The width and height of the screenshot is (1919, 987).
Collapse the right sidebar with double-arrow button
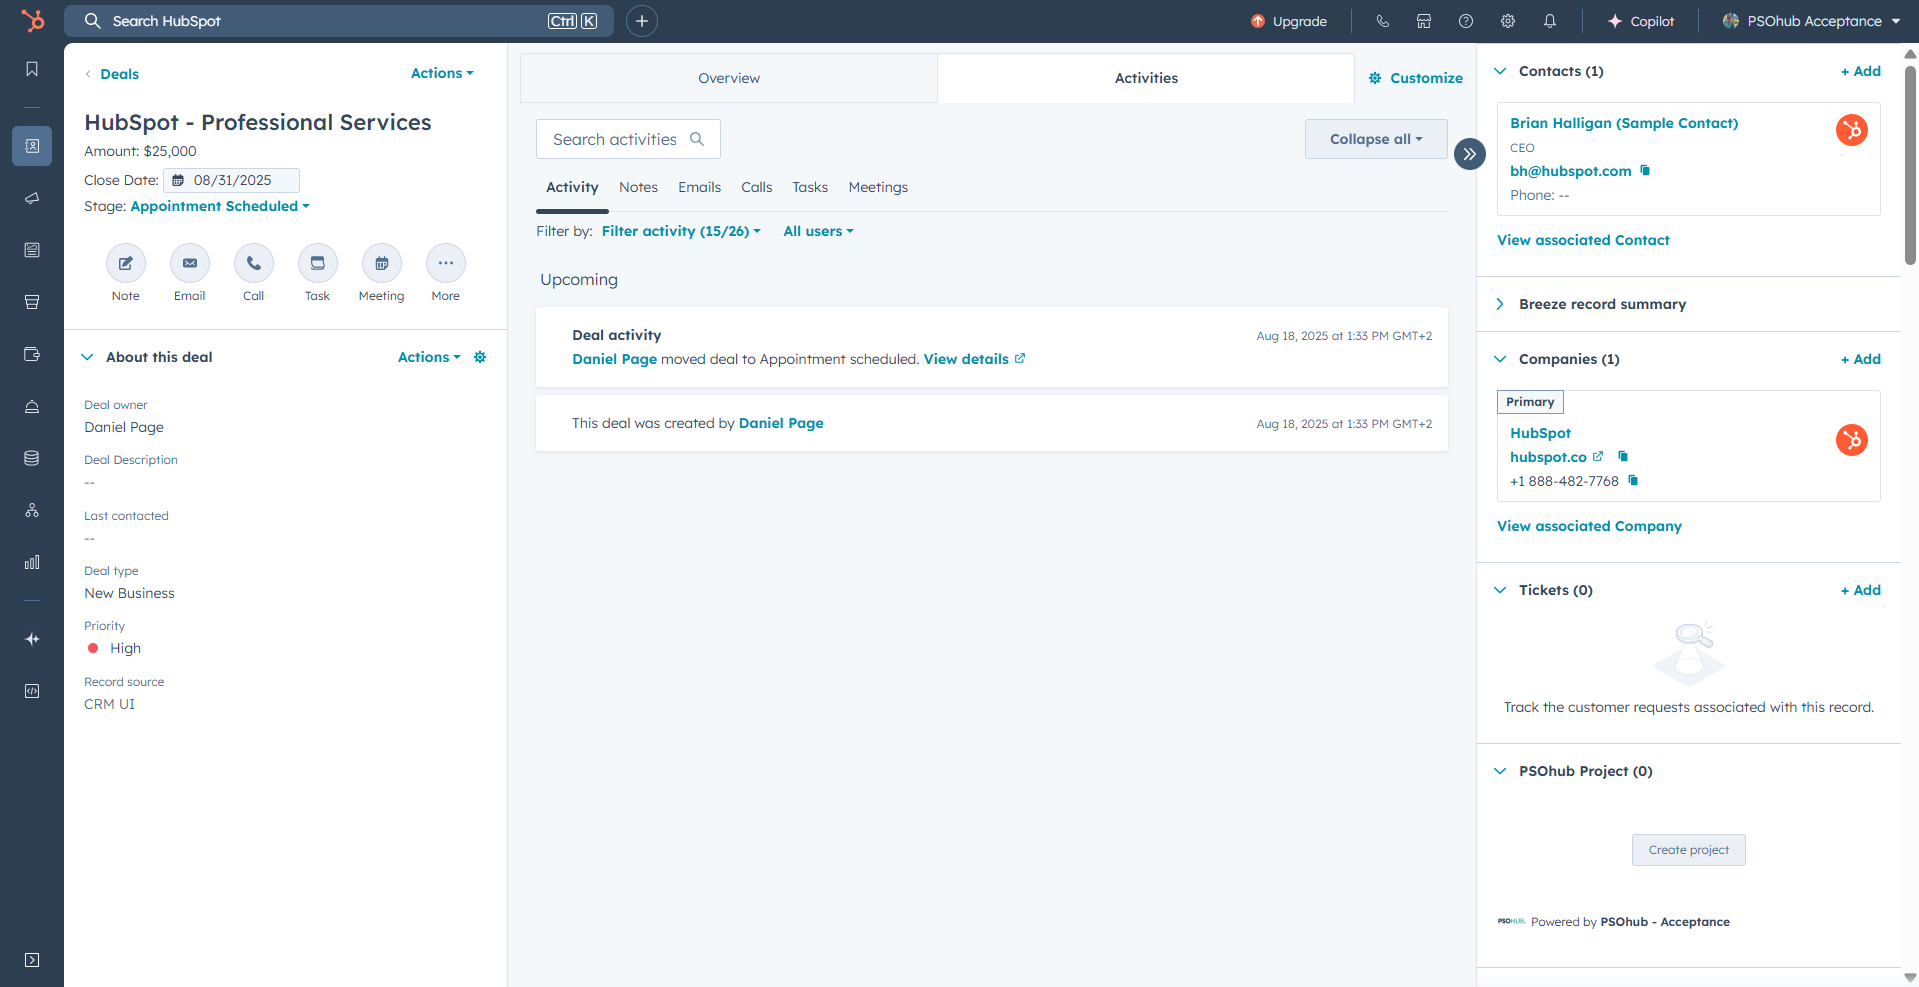[x=1470, y=154]
